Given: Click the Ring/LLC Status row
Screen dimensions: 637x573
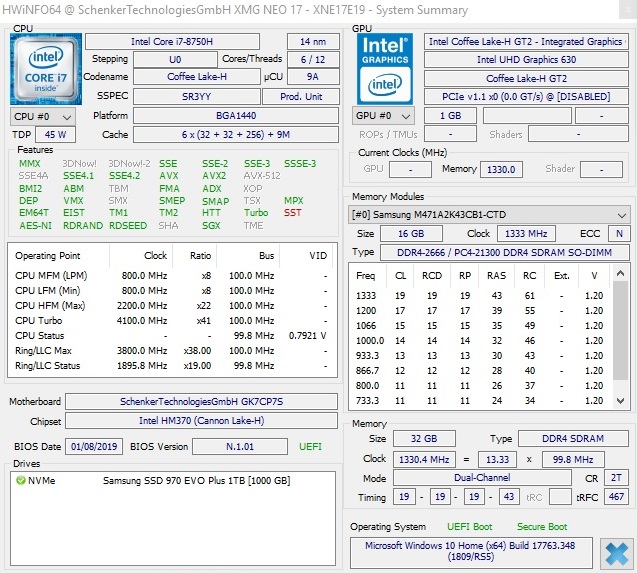Looking at the screenshot, I should point(171,366).
